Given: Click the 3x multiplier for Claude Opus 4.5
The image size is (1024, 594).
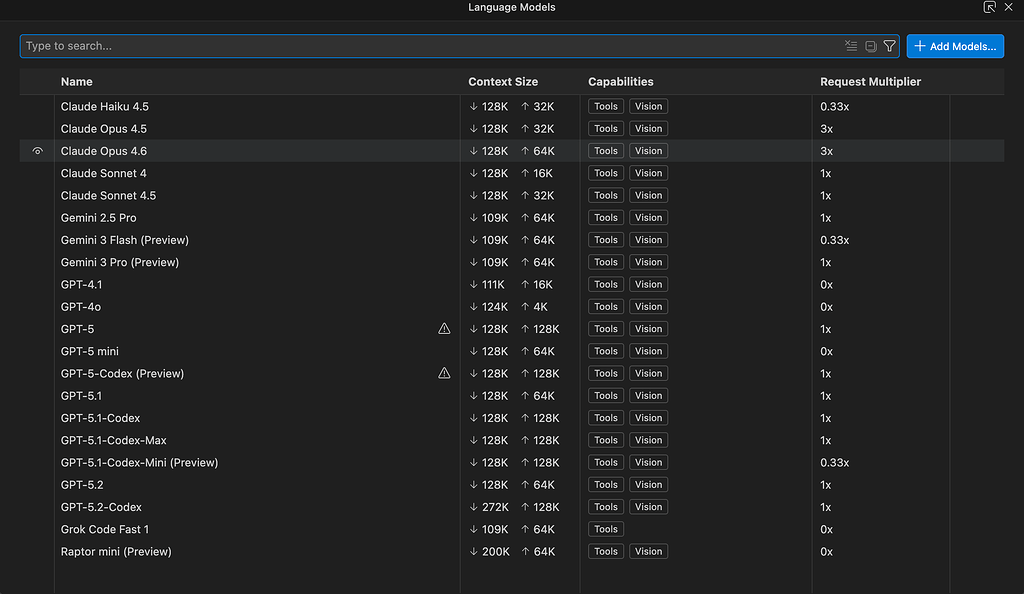Looking at the screenshot, I should click(827, 129).
